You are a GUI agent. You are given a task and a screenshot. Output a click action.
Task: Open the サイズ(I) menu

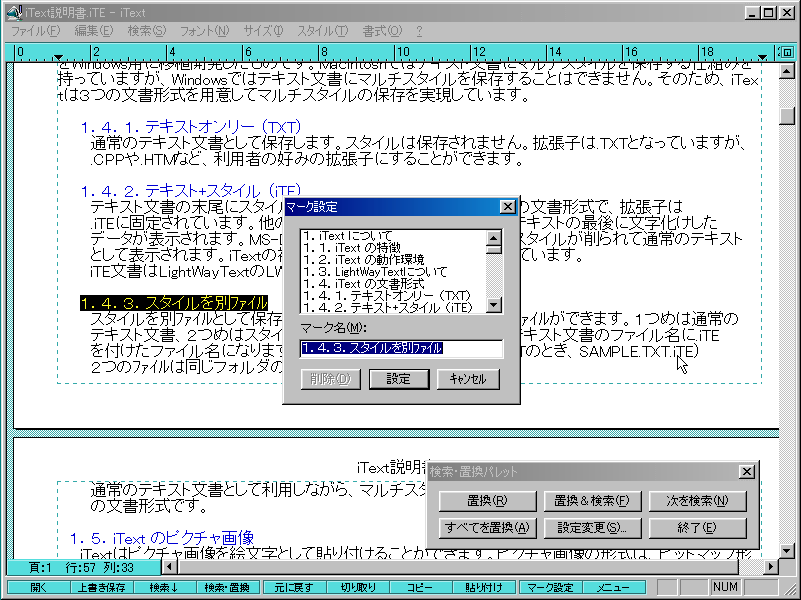[x=263, y=31]
